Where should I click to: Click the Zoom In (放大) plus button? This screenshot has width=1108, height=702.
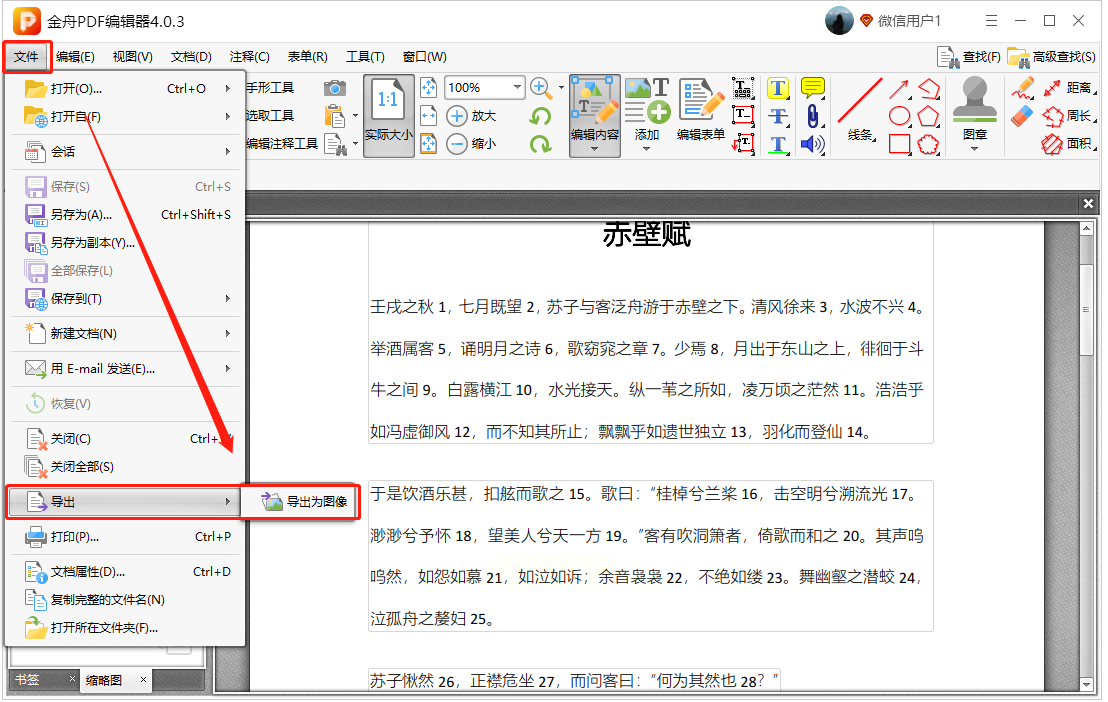pos(457,116)
